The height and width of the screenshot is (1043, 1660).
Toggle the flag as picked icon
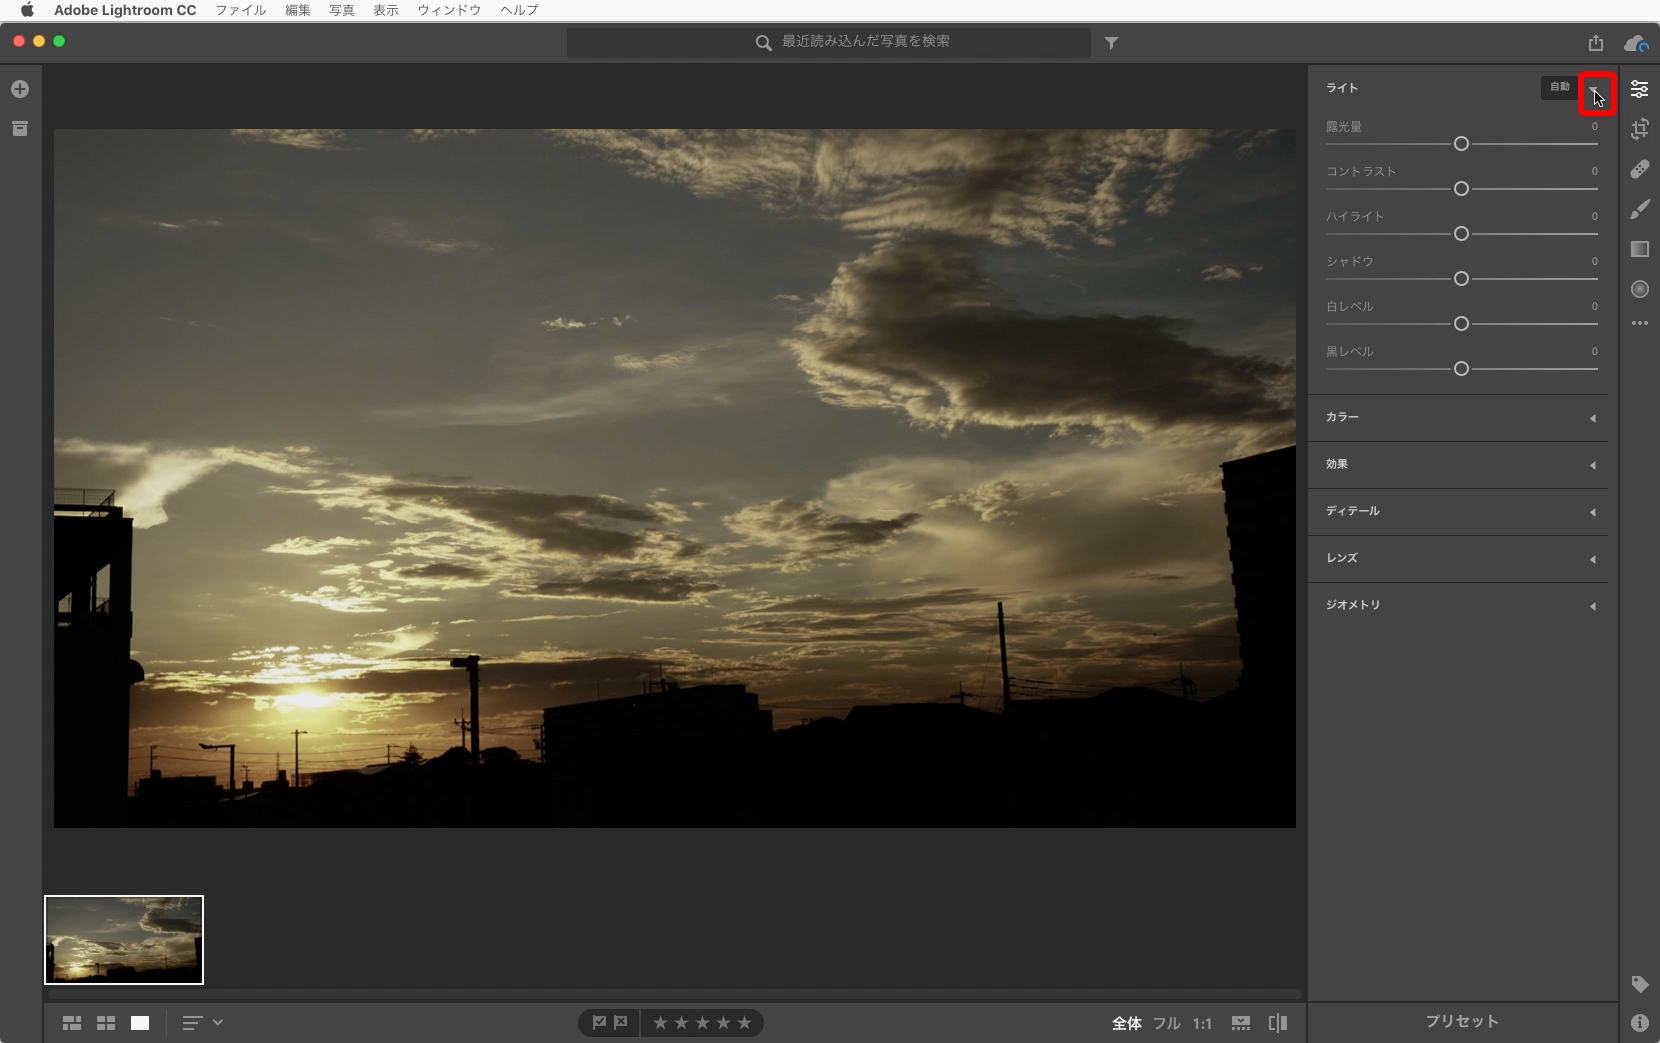pyautogui.click(x=599, y=1022)
